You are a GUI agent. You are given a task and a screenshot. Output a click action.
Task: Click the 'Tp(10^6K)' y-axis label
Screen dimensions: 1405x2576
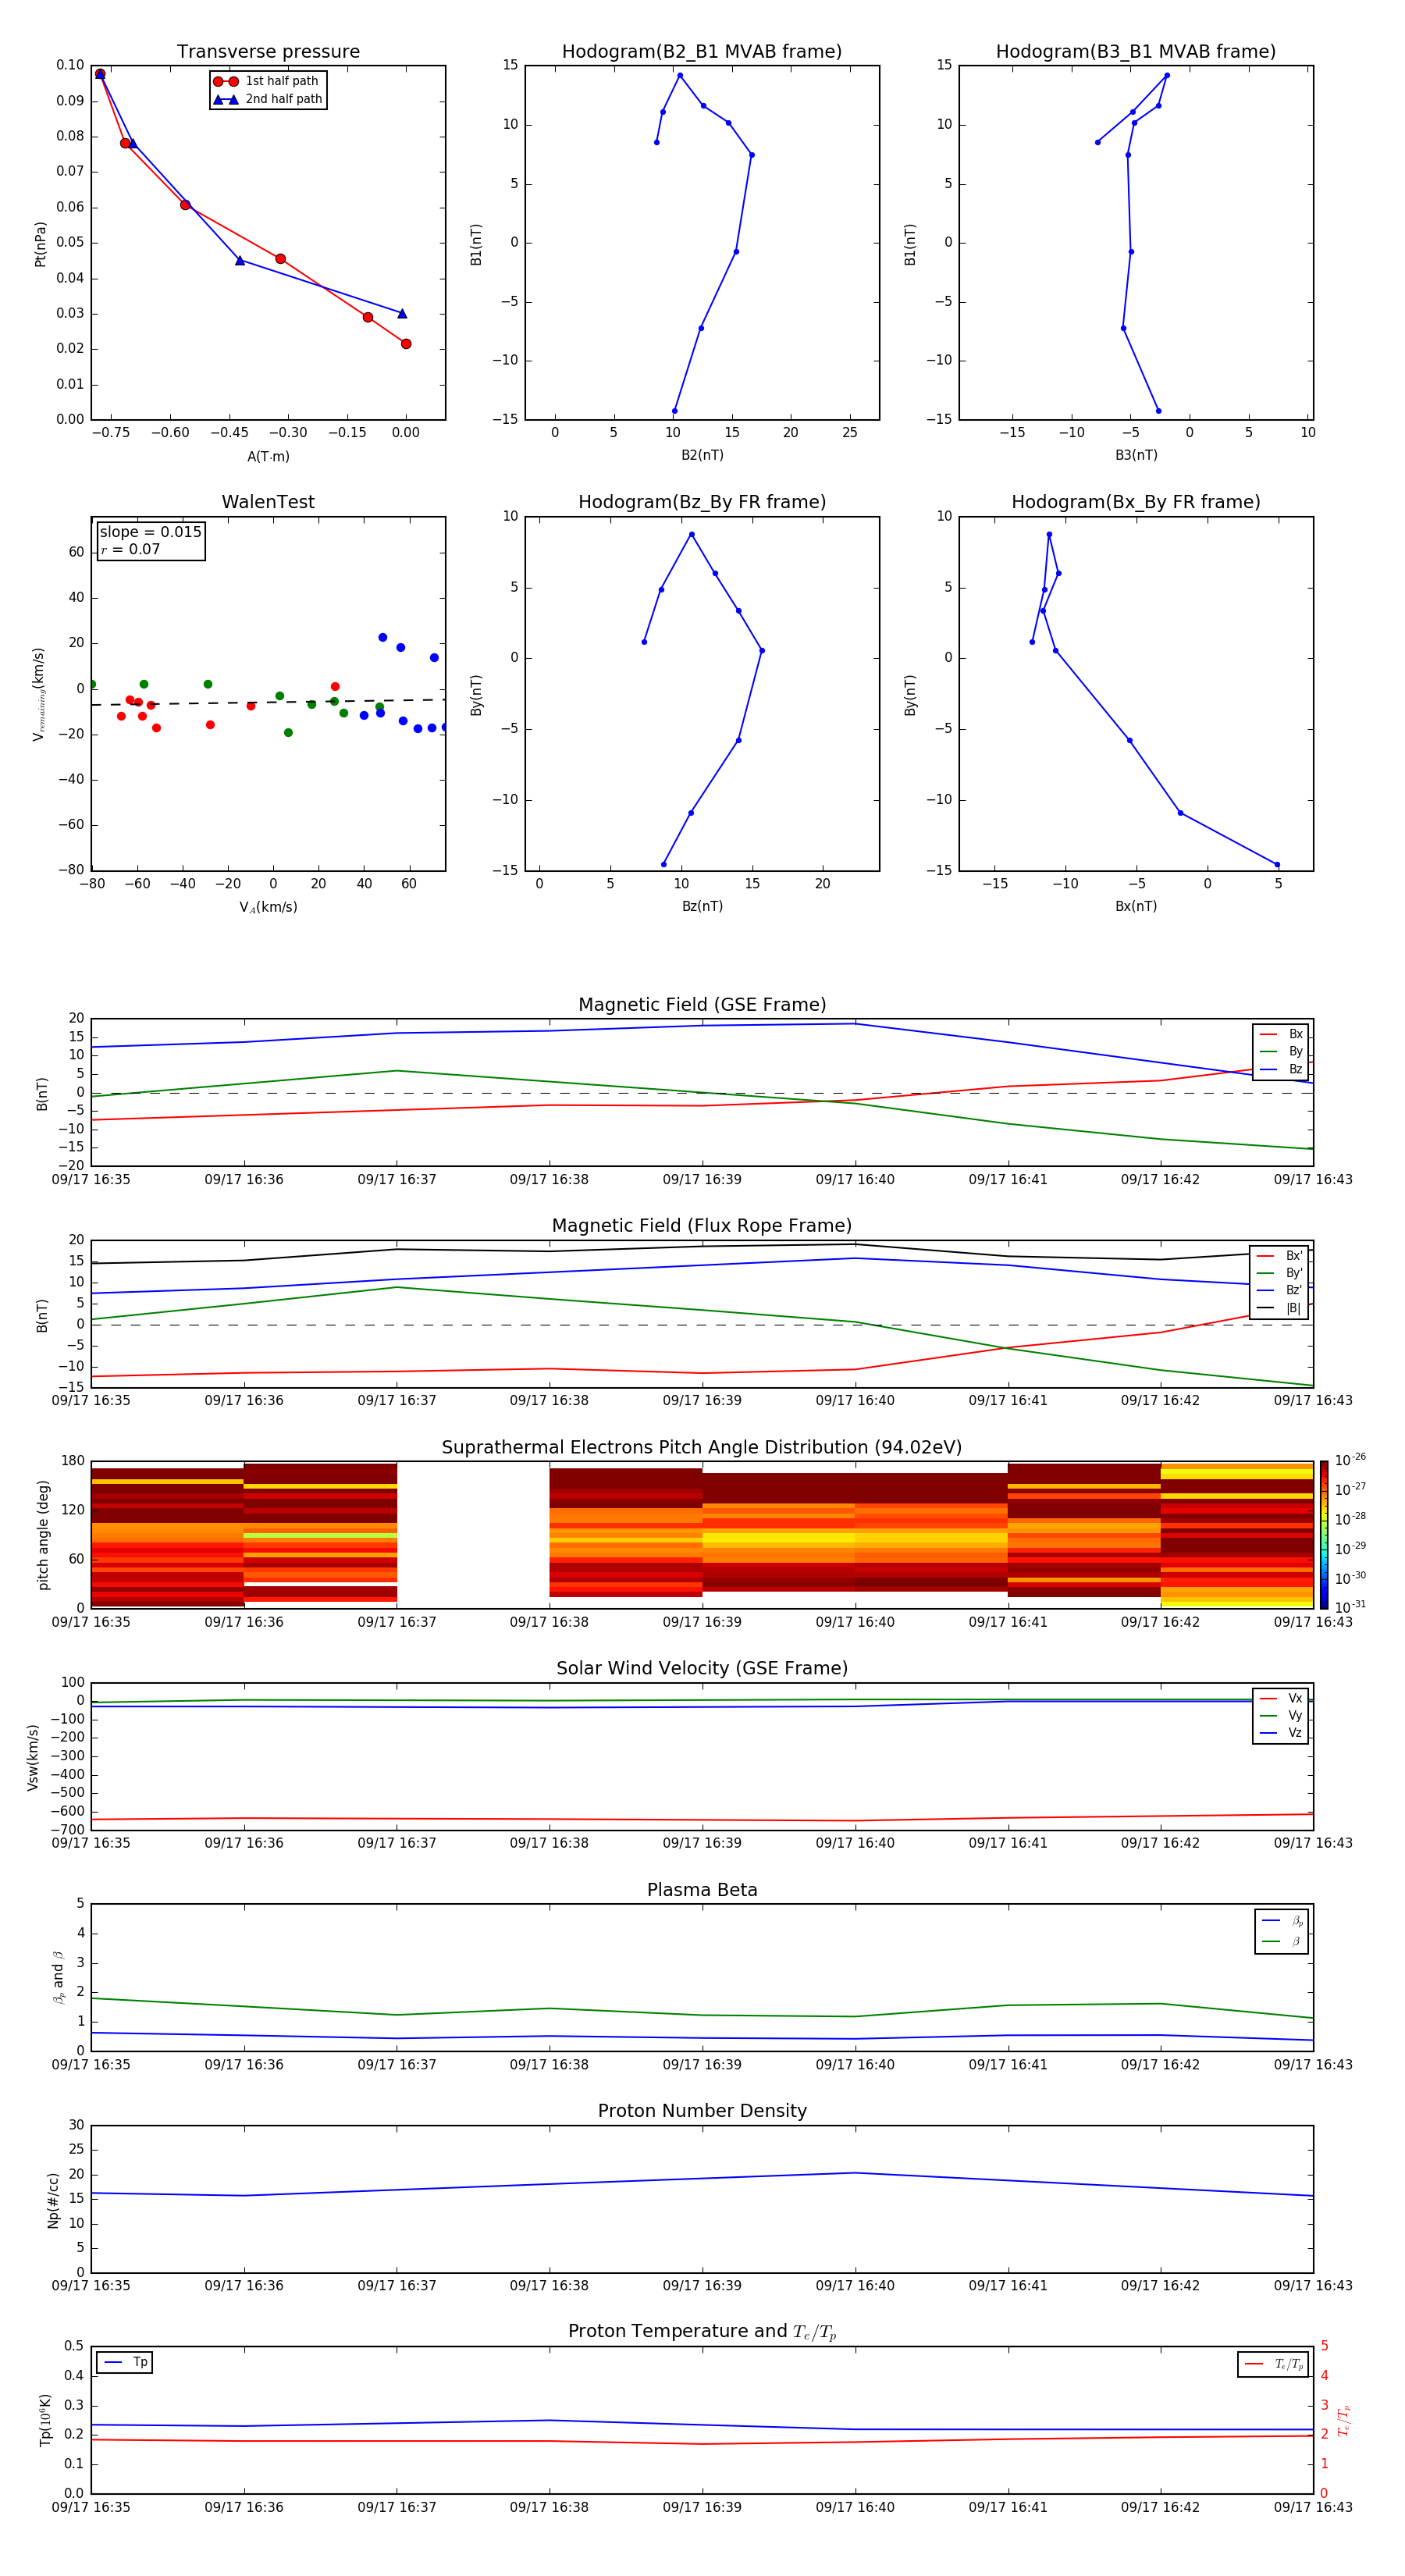coord(45,2420)
